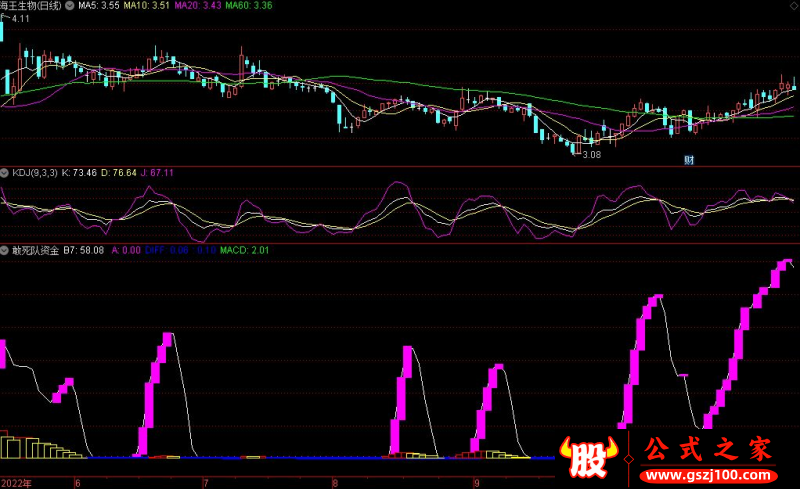Select the MA10: 3.51 label
The height and width of the screenshot is (489, 800).
pos(146,6)
